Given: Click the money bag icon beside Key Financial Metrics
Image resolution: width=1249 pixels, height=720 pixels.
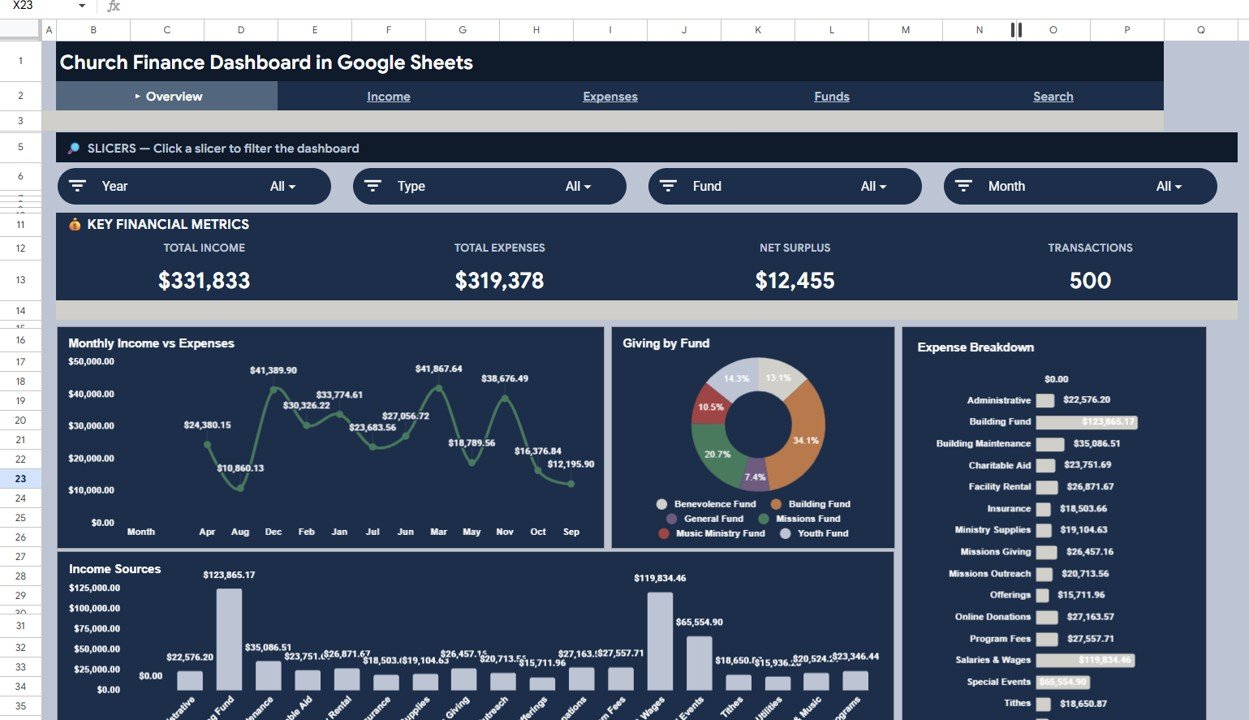Looking at the screenshot, I should pos(75,225).
